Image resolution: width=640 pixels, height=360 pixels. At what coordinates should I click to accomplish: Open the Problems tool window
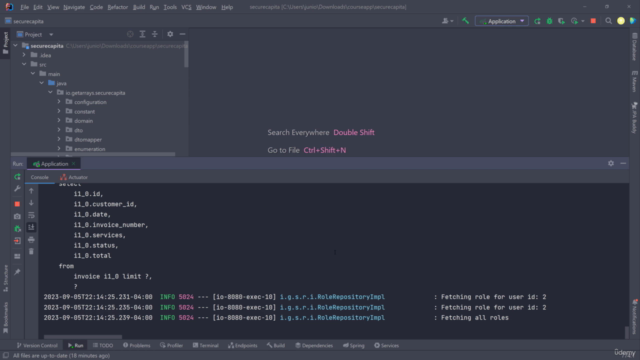[137, 345]
